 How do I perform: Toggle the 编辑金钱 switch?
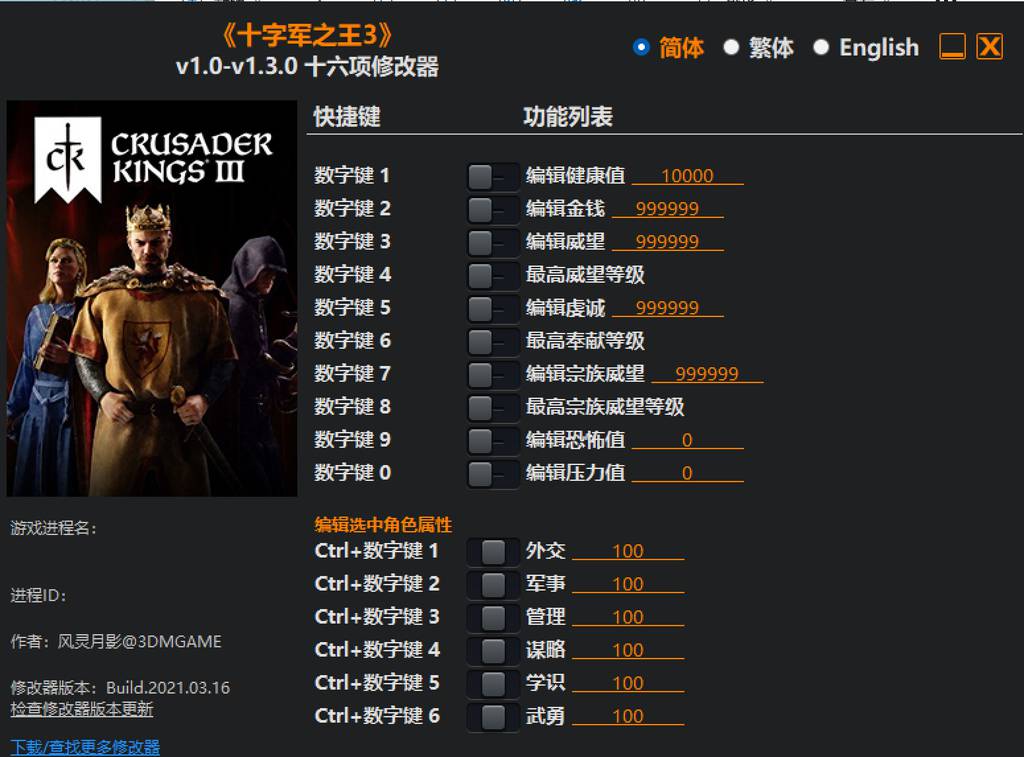pyautogui.click(x=492, y=210)
